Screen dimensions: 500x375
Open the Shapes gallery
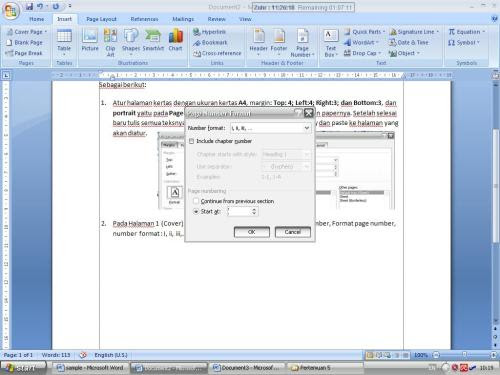pyautogui.click(x=131, y=41)
